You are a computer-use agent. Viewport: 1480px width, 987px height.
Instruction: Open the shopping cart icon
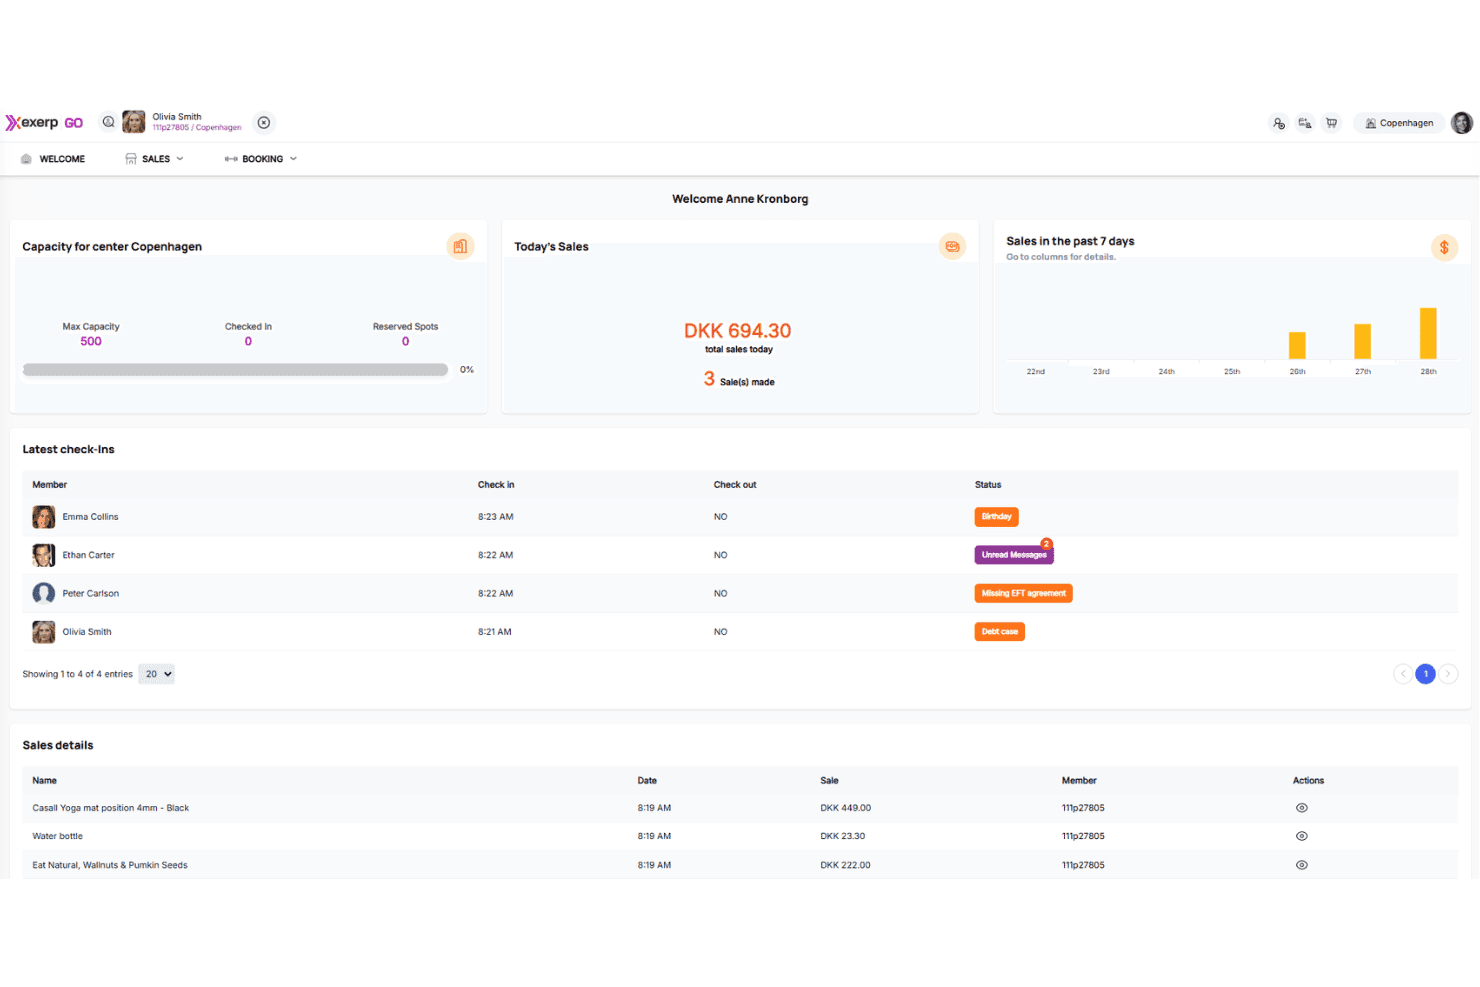pos(1332,124)
